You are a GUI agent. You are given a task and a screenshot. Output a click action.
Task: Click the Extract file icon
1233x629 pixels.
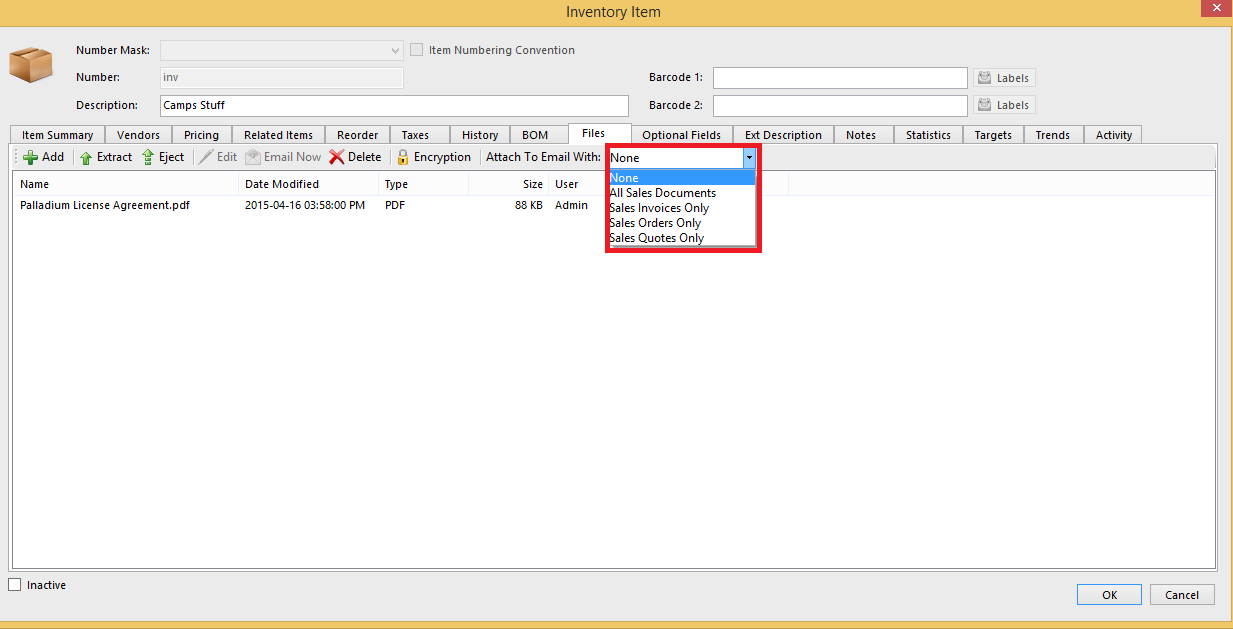click(86, 157)
